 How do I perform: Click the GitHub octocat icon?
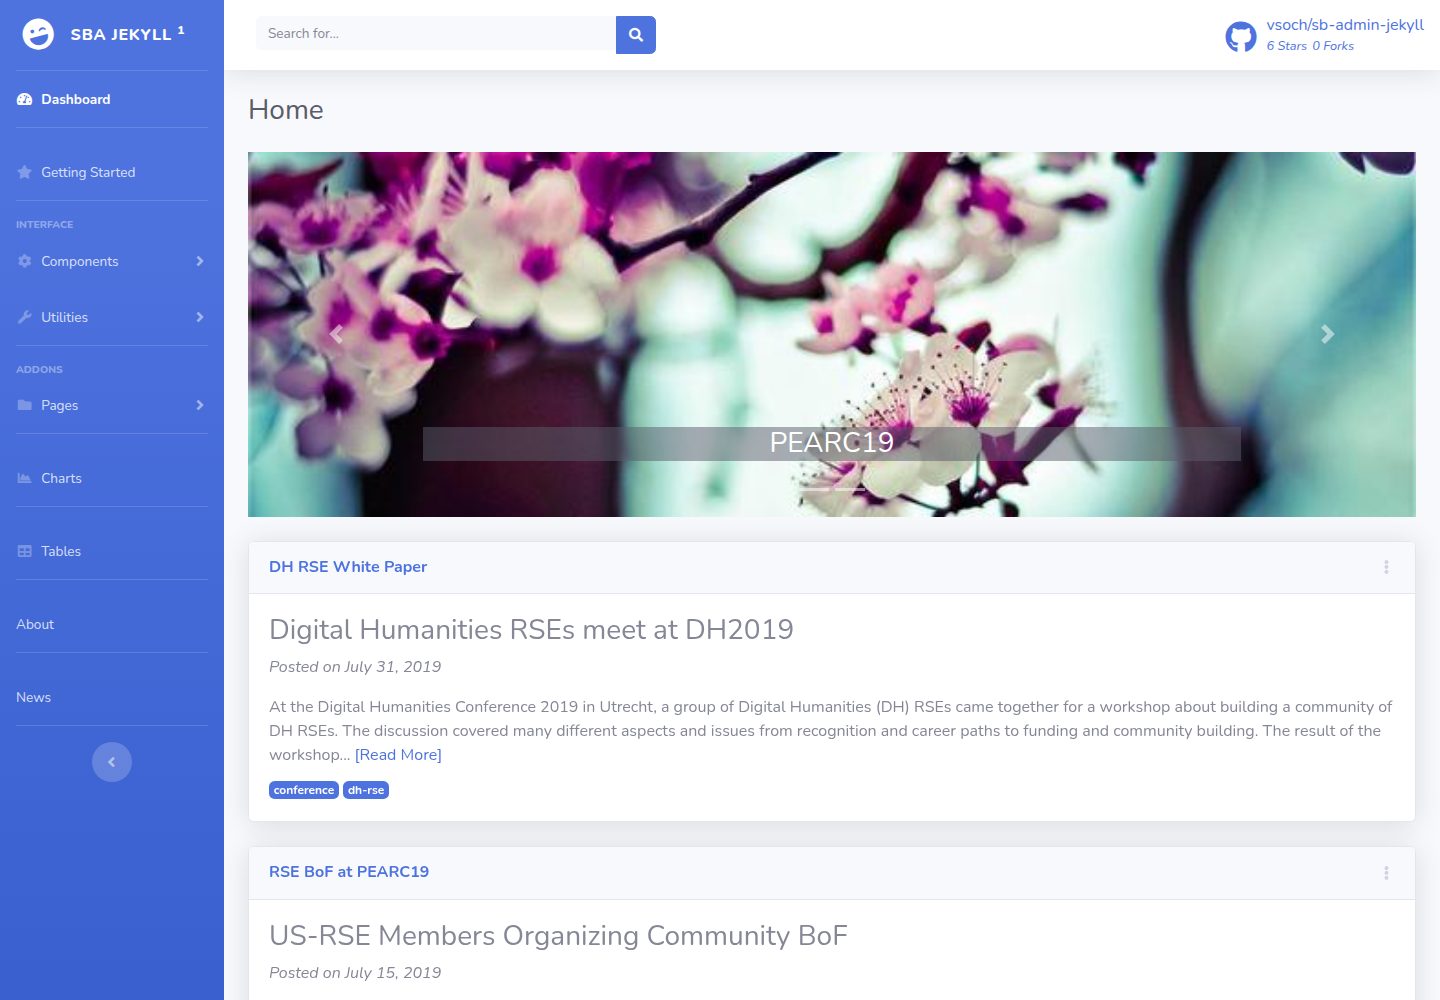pos(1241,37)
